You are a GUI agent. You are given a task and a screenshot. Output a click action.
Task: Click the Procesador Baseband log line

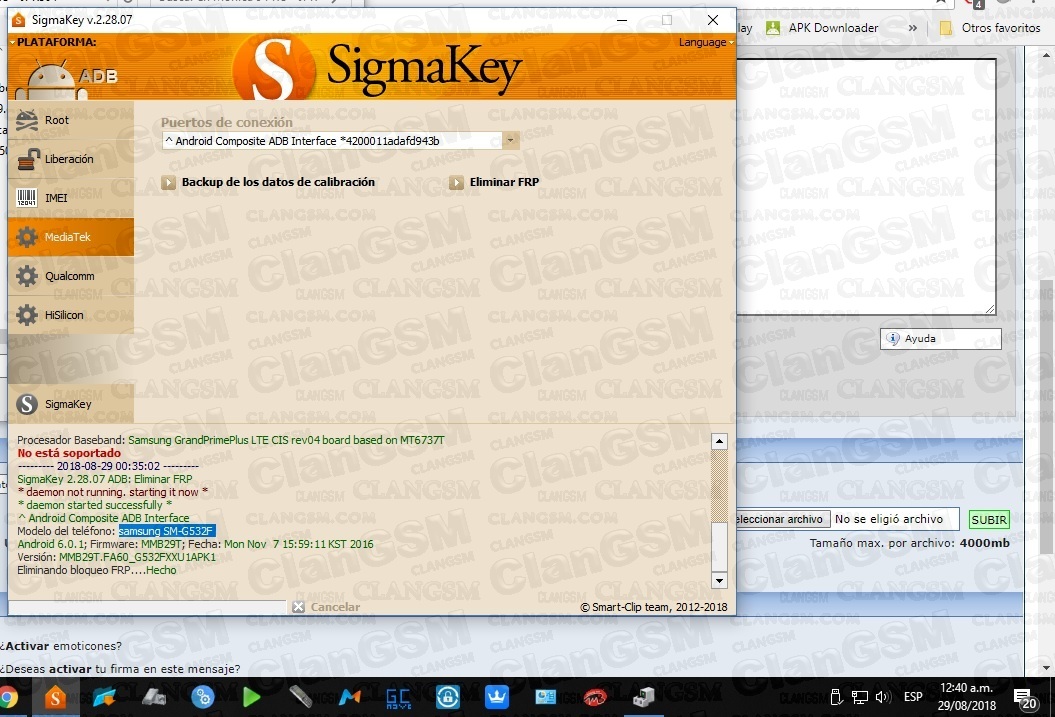231,440
